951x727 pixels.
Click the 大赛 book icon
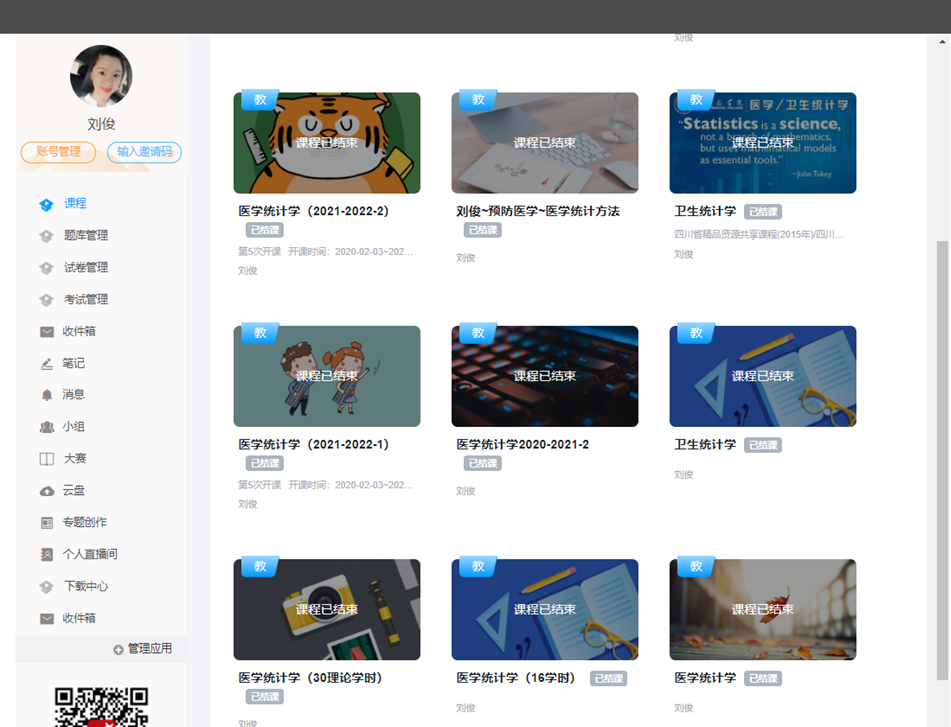(x=46, y=459)
